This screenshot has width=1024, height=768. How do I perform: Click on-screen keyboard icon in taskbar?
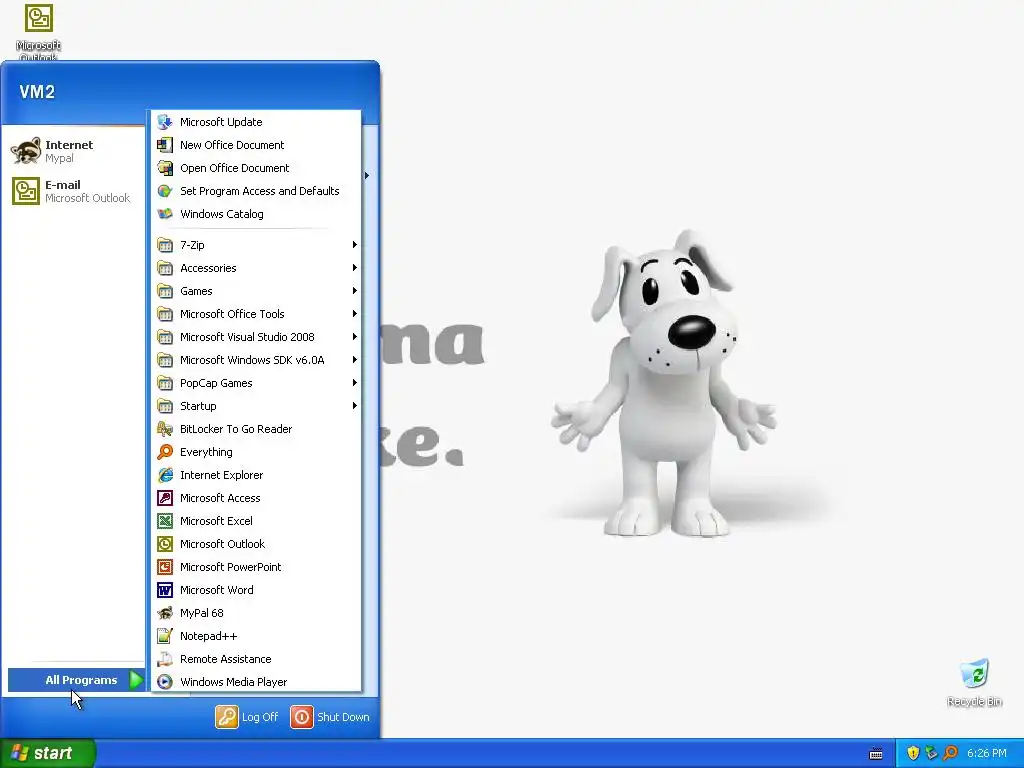[876, 754]
